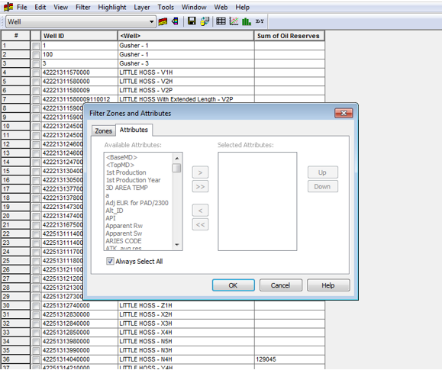Screen dimensions: 442x370
Task: Select 1st Production attribute
Action: coord(126,173)
